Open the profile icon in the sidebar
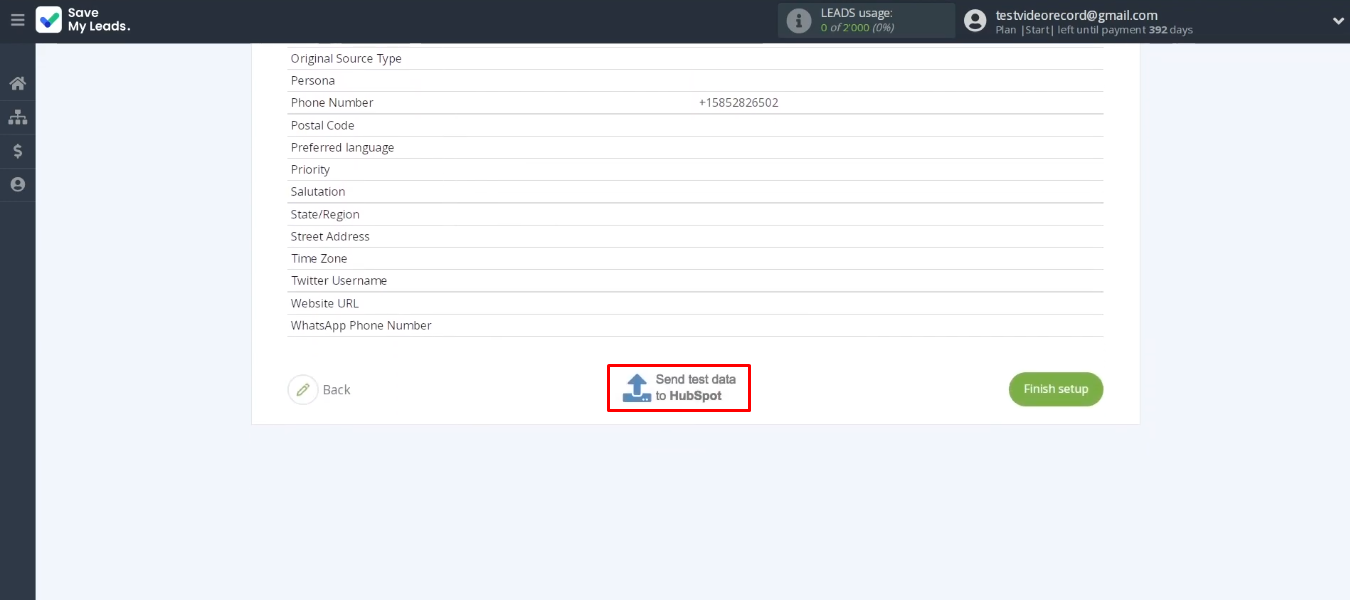Screen dimensions: 1350x600 [17, 185]
